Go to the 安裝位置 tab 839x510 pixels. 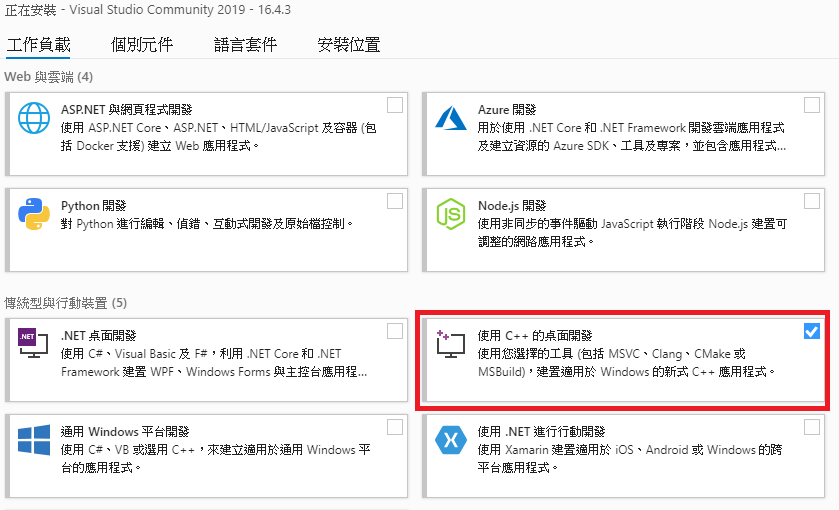point(349,44)
